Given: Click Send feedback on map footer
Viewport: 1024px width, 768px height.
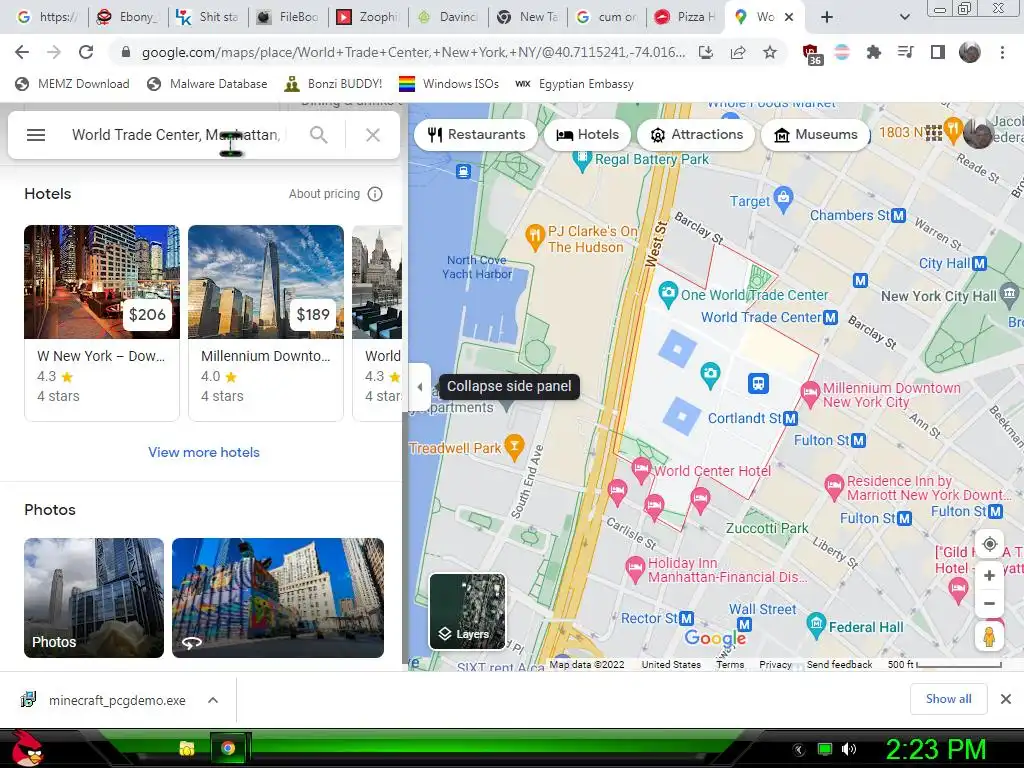Looking at the screenshot, I should coord(839,664).
